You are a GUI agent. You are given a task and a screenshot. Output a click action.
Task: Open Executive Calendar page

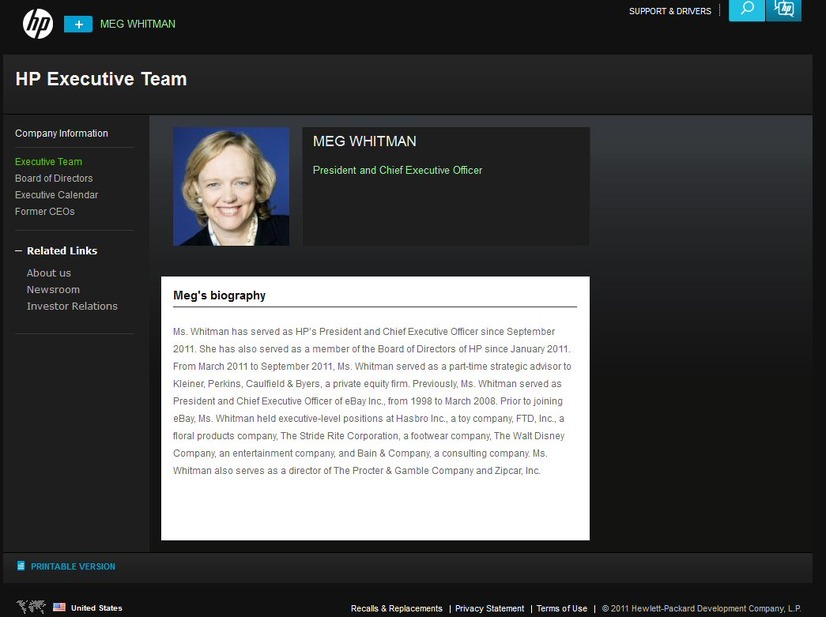56,195
